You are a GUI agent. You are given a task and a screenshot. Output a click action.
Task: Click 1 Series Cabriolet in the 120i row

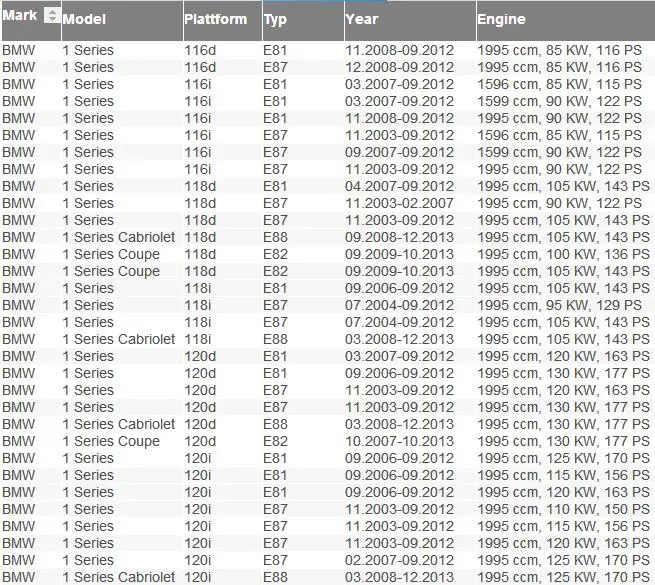click(x=119, y=577)
